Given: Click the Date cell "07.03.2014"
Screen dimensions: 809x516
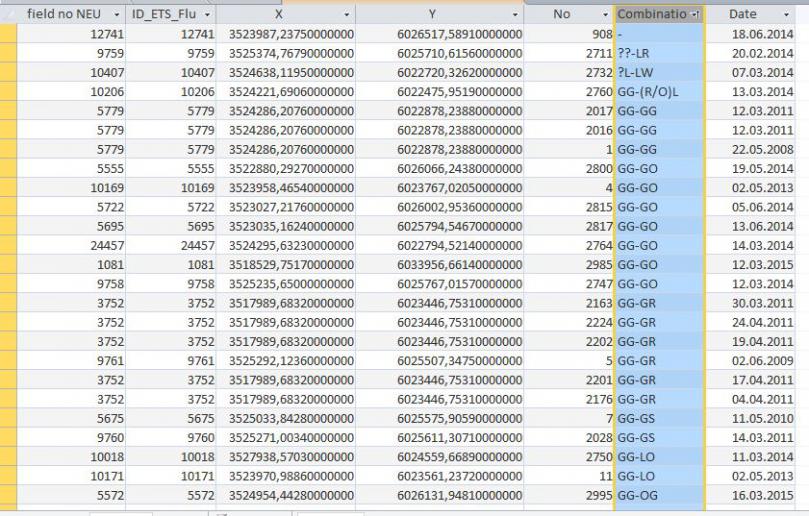Looking at the screenshot, I should tap(751, 73).
